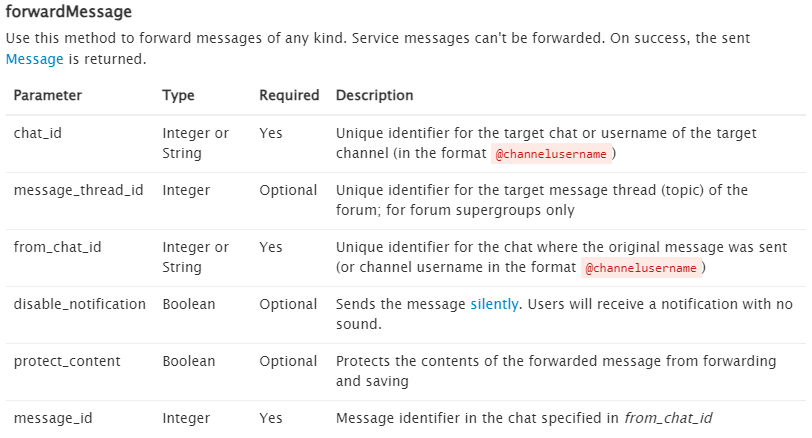
Task: Click Integer or String in chat_id row
Action: pyautogui.click(x=195, y=143)
